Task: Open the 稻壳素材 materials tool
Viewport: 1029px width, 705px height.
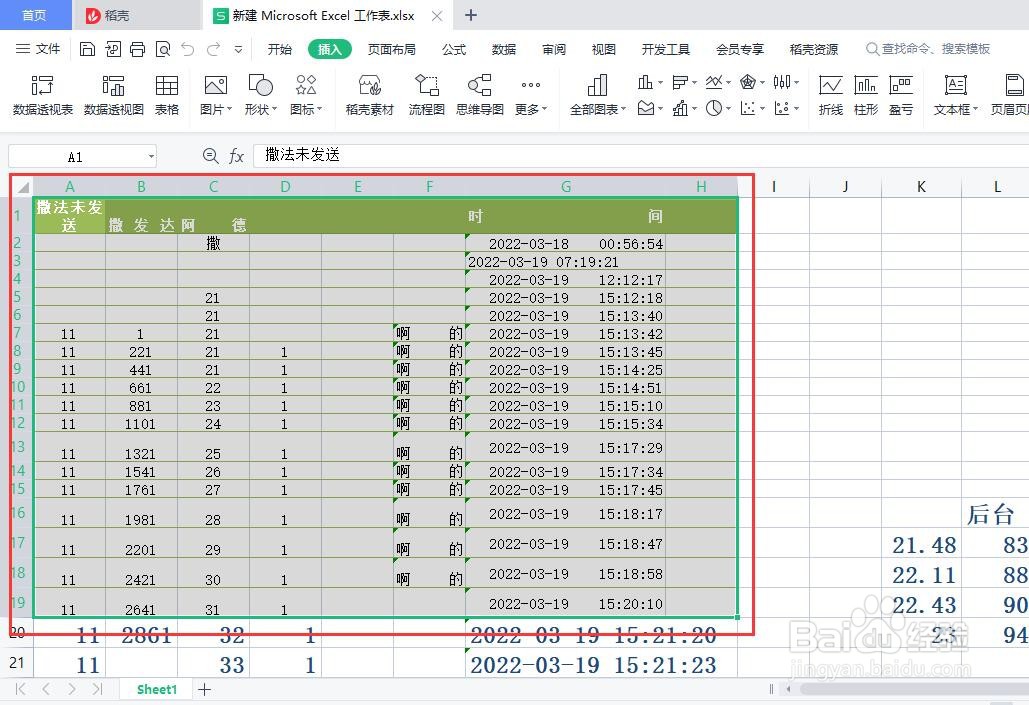Action: [368, 95]
